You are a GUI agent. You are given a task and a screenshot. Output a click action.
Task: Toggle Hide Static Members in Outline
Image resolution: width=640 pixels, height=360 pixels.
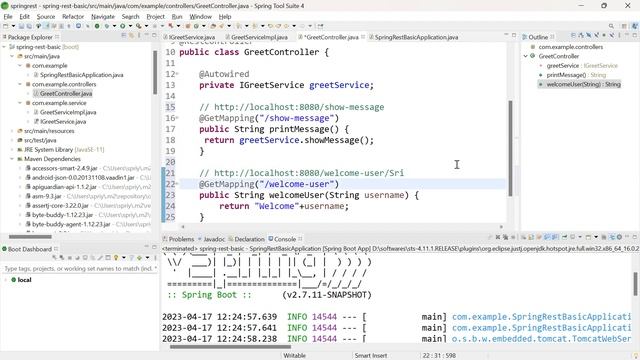coord(596,36)
